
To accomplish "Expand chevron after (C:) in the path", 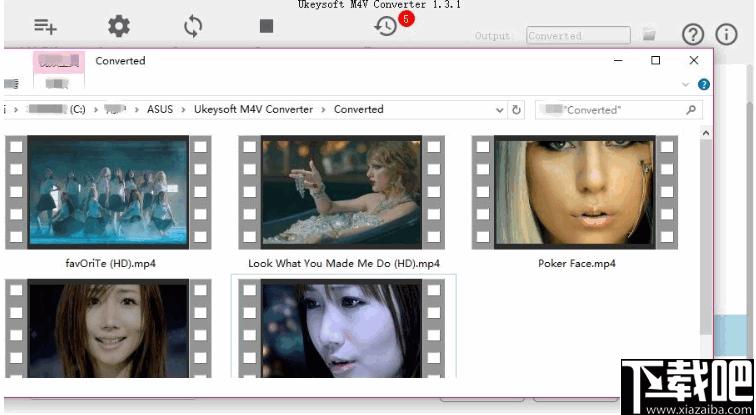I will (95, 110).
